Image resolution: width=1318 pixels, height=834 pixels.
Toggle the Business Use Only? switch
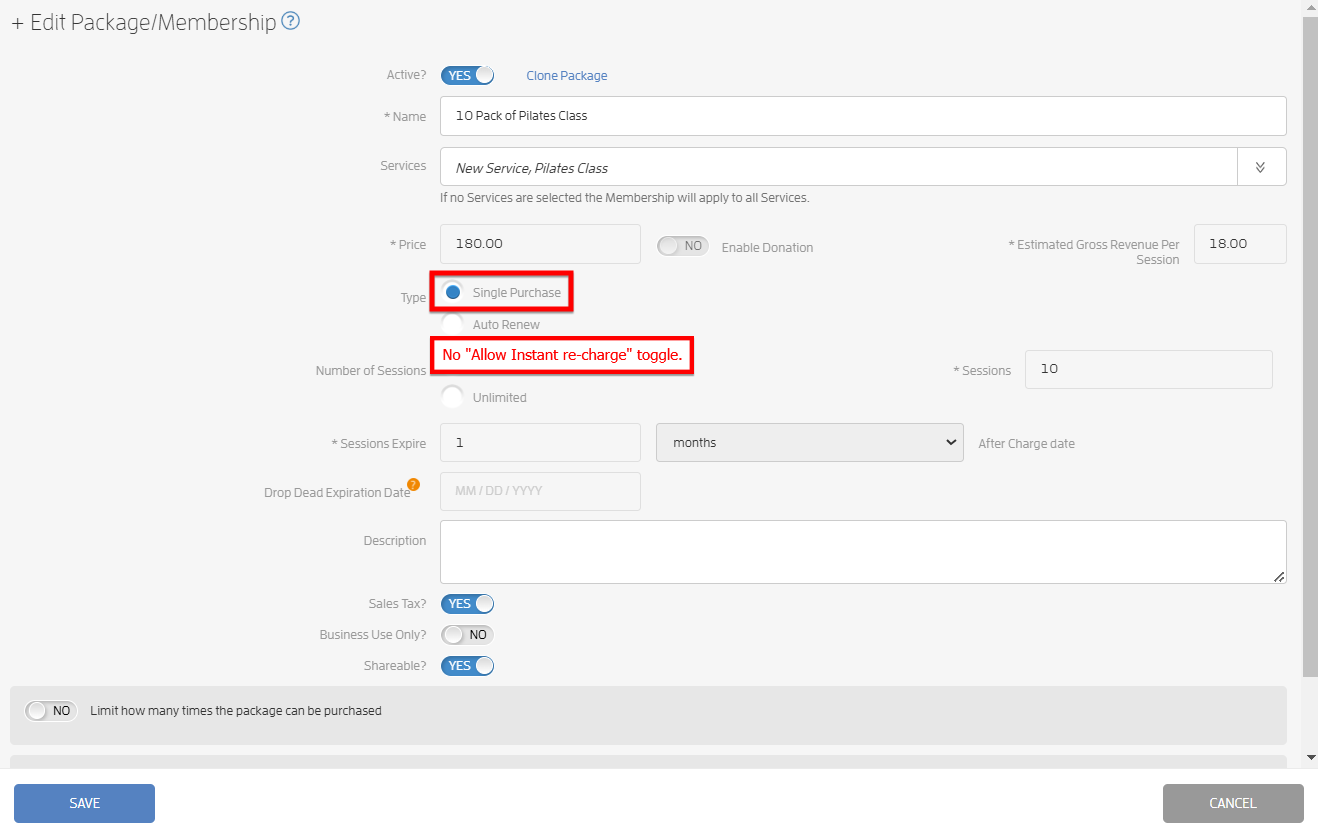point(467,635)
